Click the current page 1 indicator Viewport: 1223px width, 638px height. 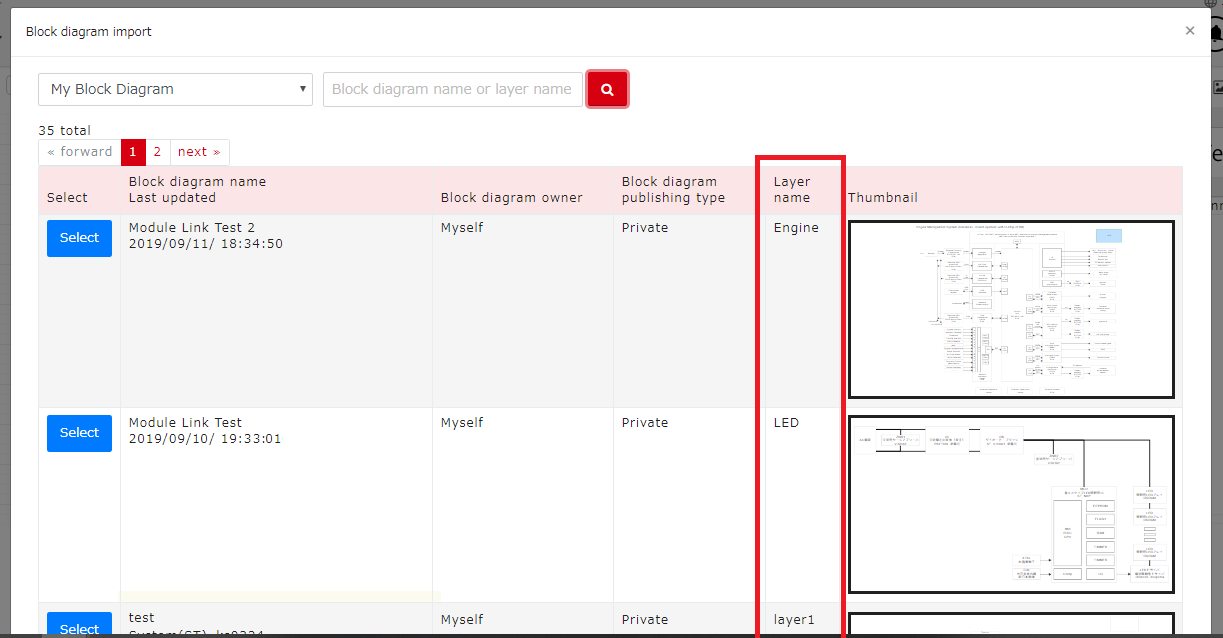pyautogui.click(x=133, y=152)
